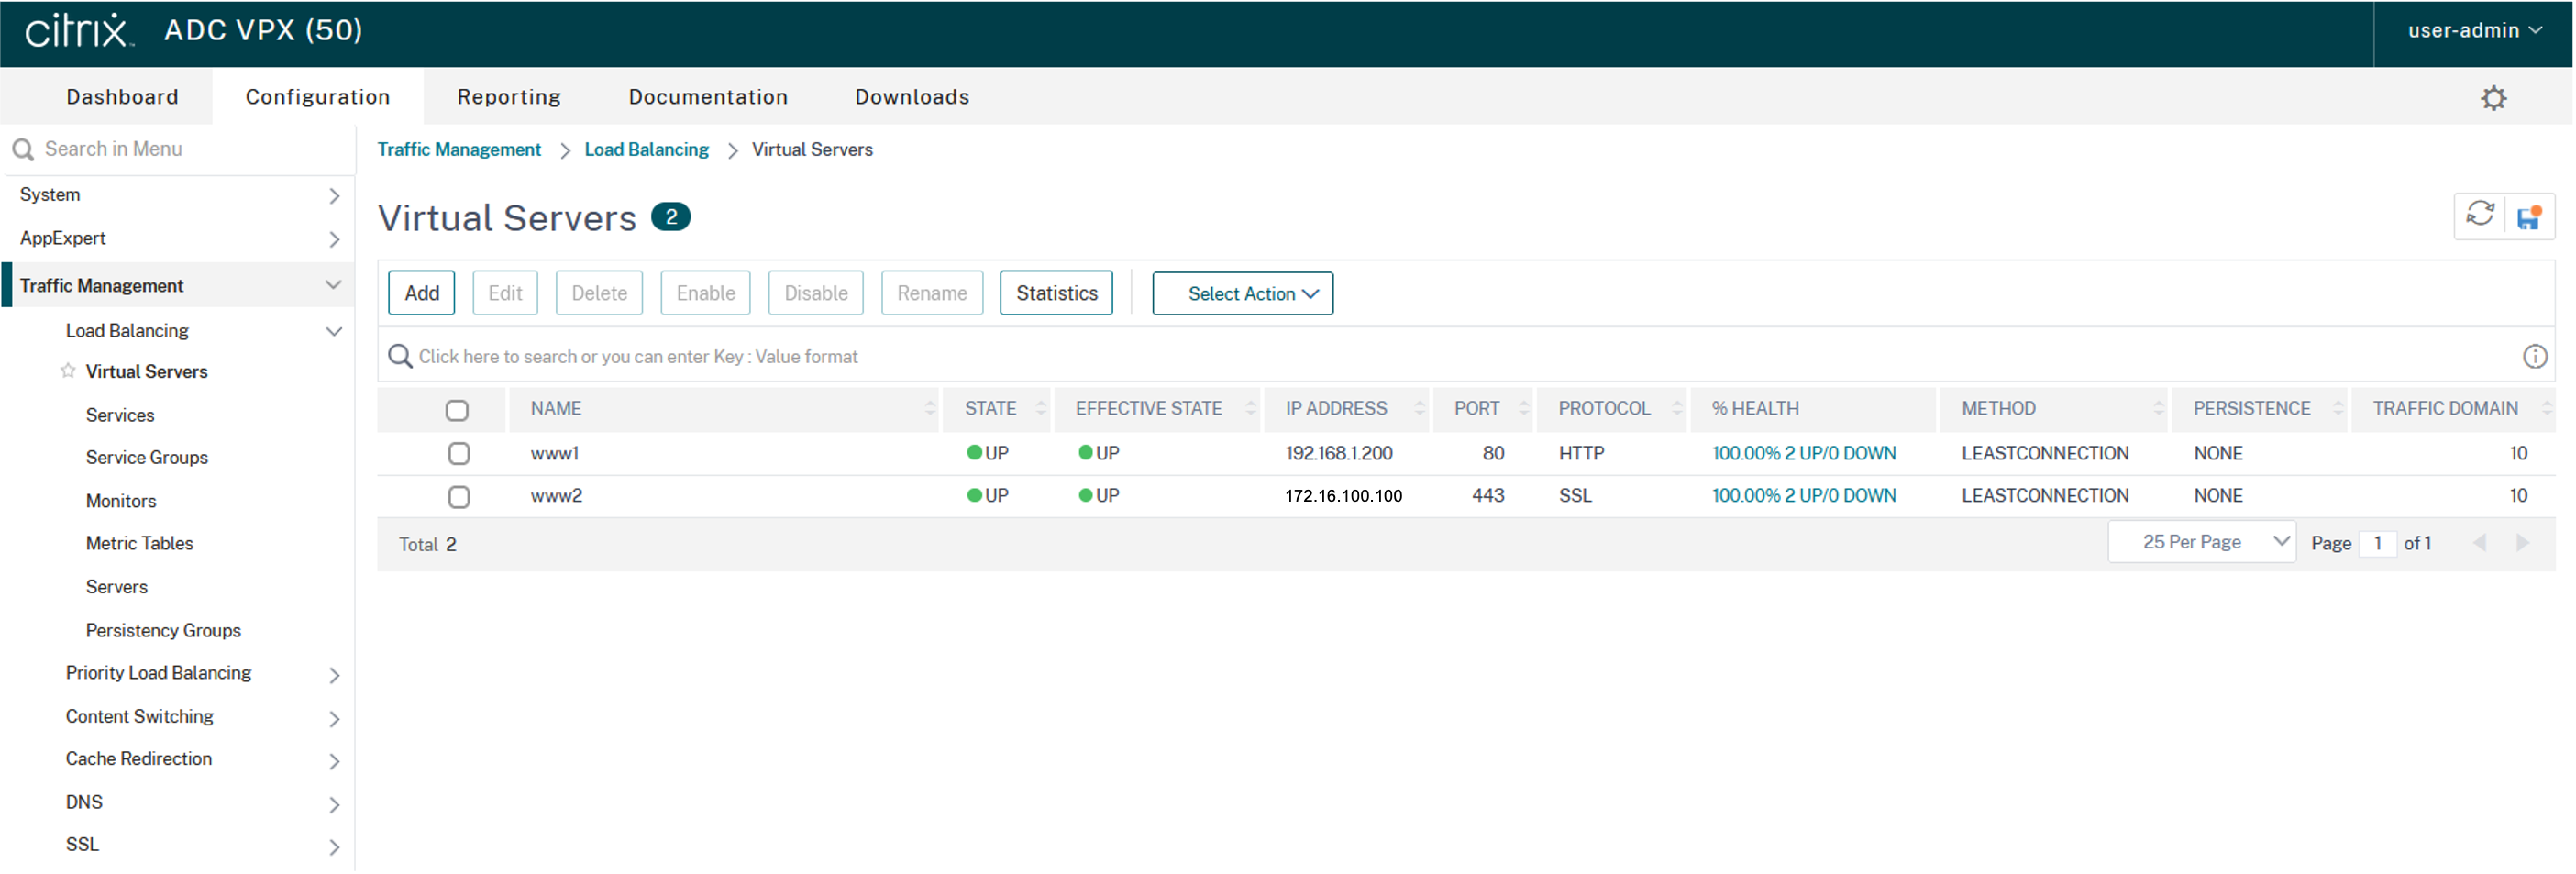
Task: Open the Select Action dropdown
Action: pyautogui.click(x=1241, y=294)
